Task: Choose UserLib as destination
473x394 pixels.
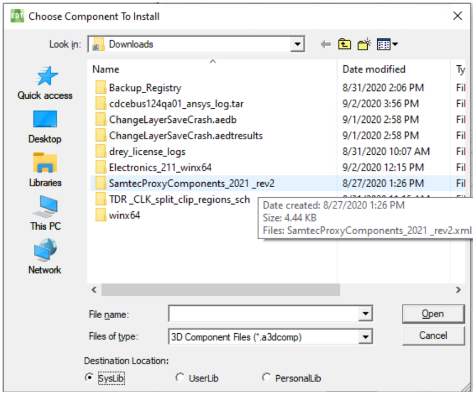Action: pos(180,377)
